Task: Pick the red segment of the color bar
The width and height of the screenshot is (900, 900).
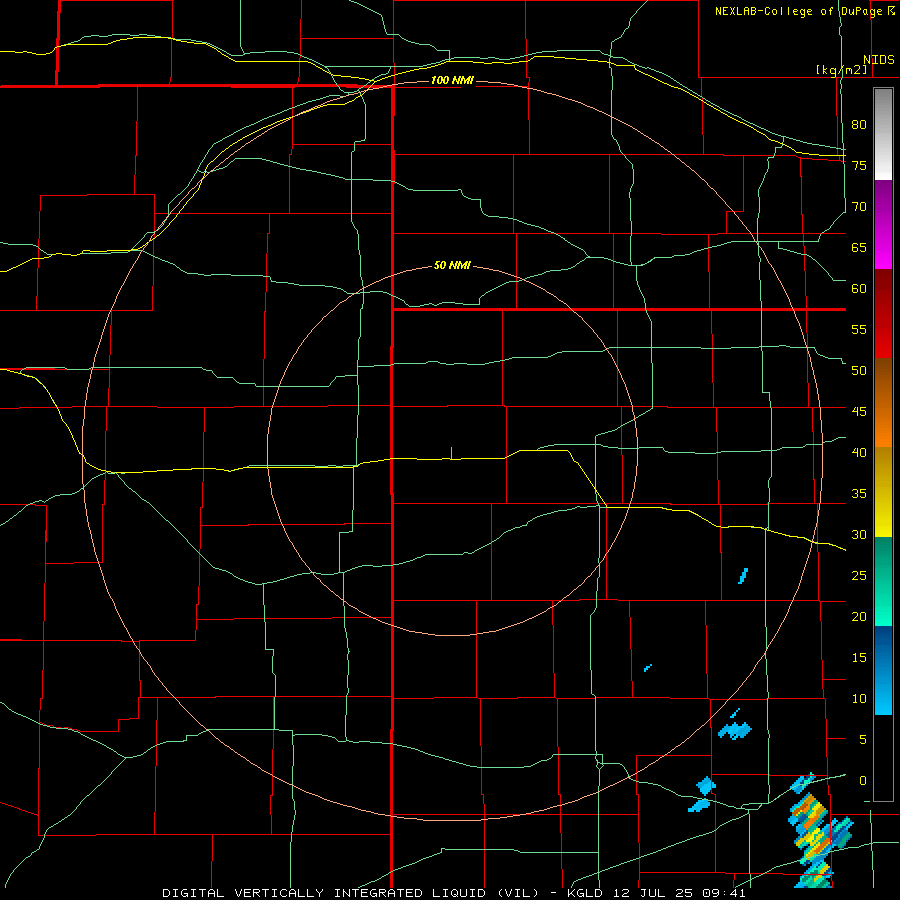Action: click(883, 315)
